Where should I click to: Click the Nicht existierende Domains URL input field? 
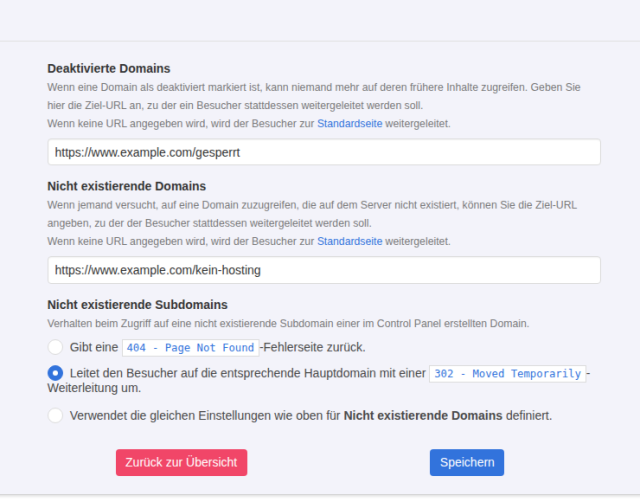tap(324, 270)
